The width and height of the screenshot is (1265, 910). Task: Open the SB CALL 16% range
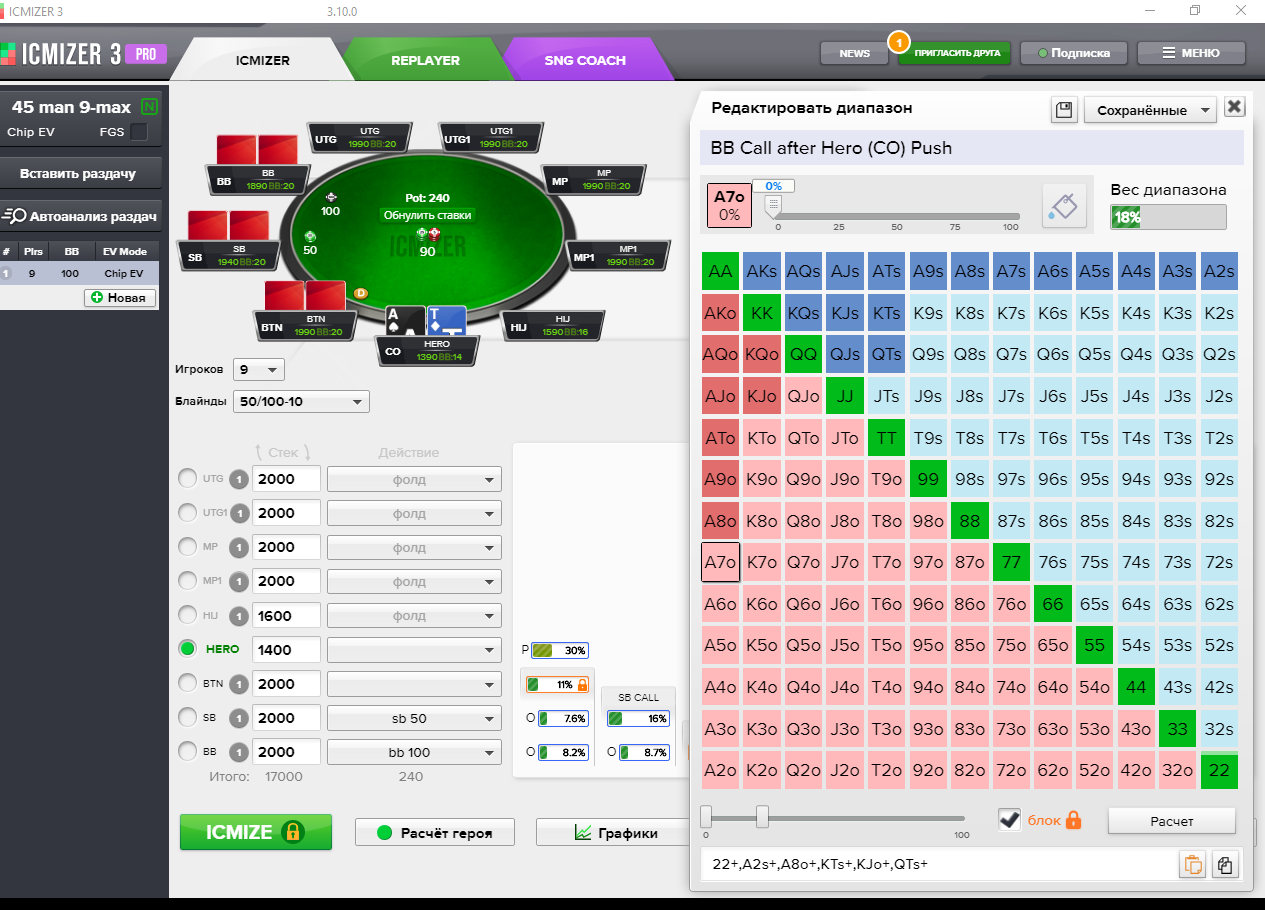(638, 718)
